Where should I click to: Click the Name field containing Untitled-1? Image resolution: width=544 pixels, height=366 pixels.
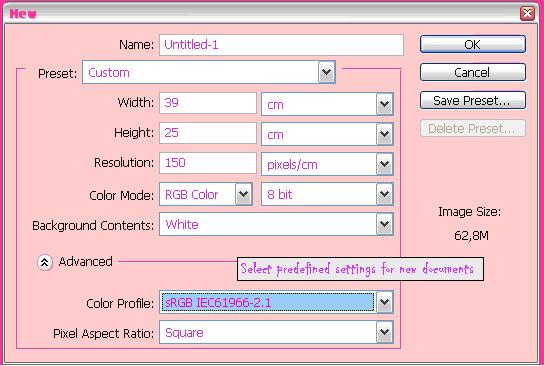(x=281, y=45)
